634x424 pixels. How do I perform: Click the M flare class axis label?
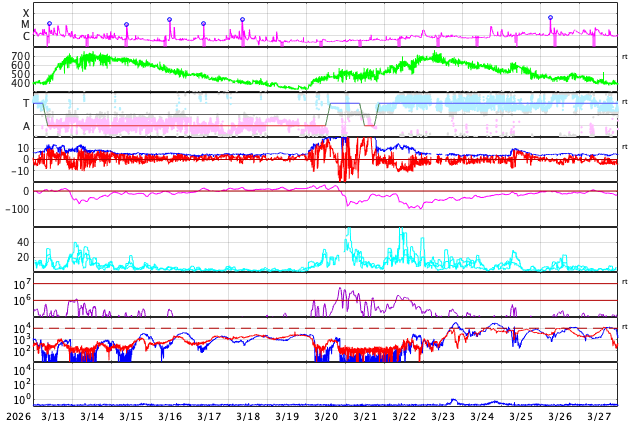click(26, 24)
